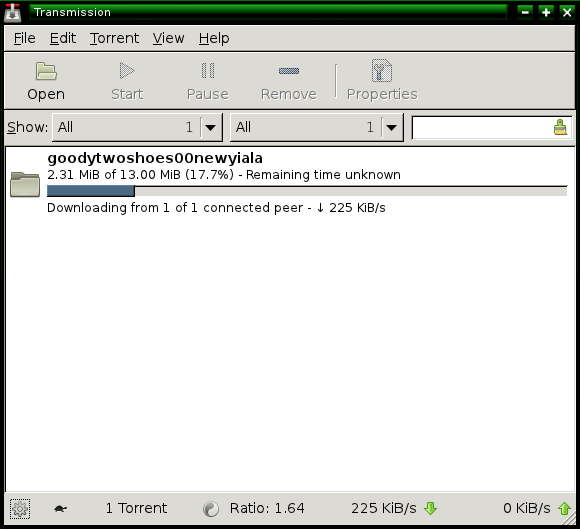Pause the torrent via the Pause toolbar icon
Image resolution: width=580 pixels, height=529 pixels.
[x=208, y=71]
